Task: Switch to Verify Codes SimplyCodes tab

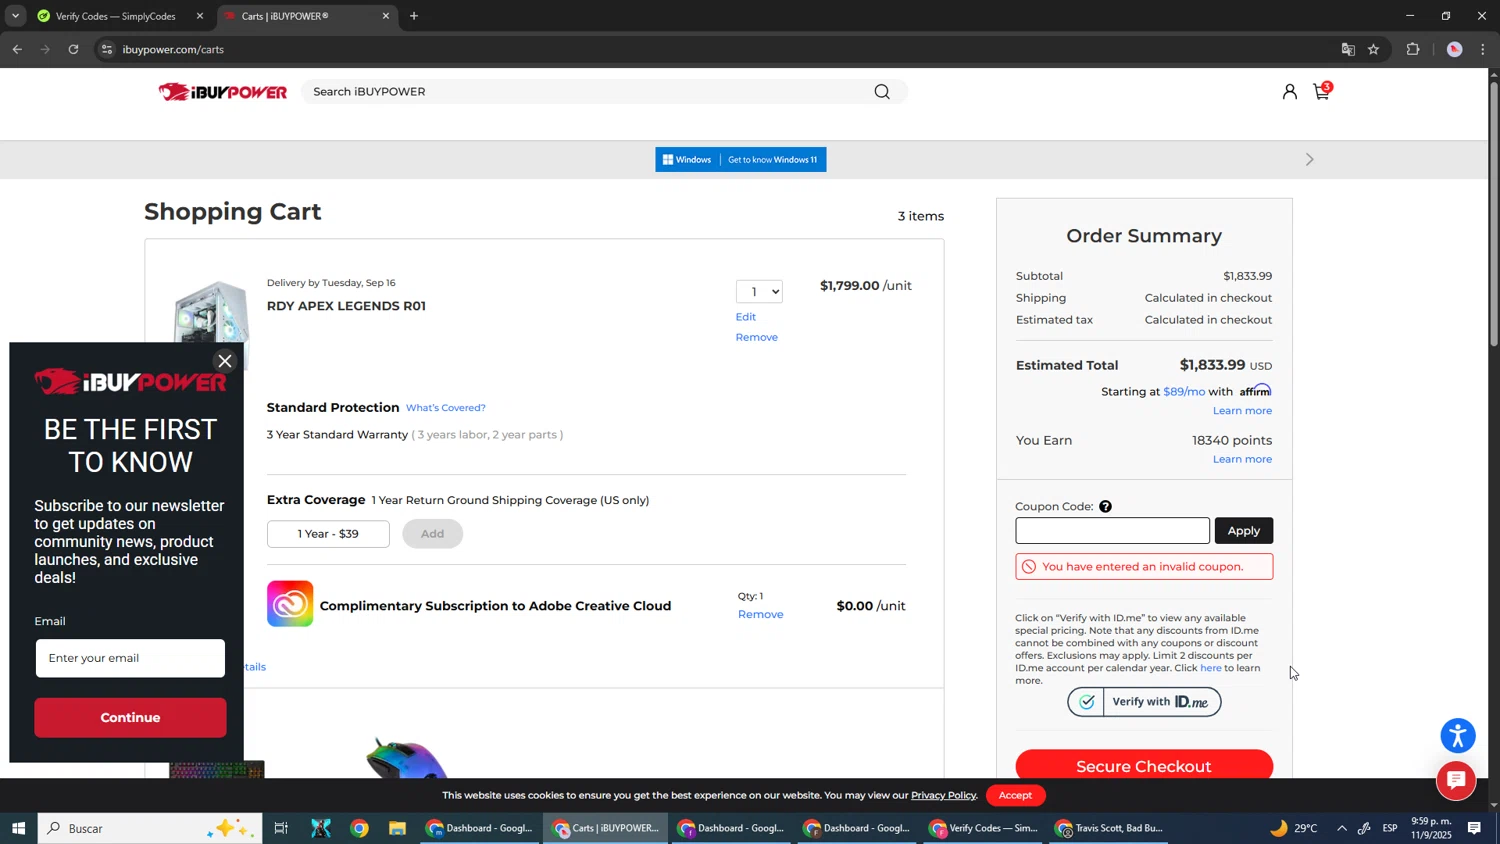Action: click(x=118, y=16)
